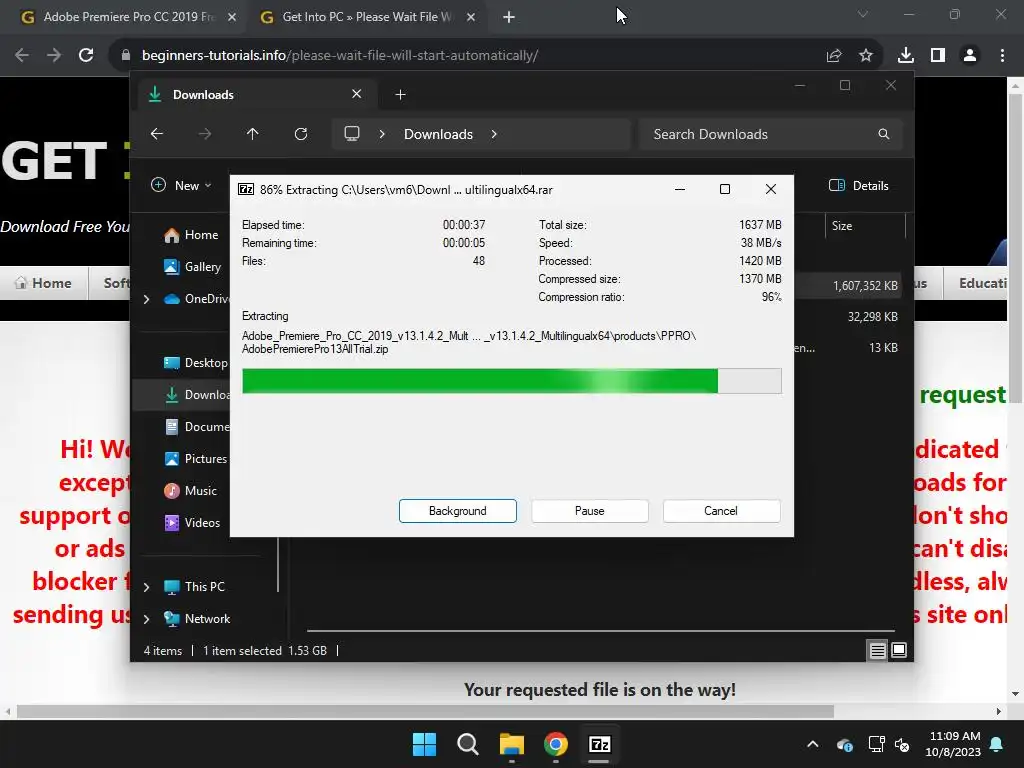Close the Adobe Premiere Pro Chrome tab
Viewport: 1024px width, 768px height.
click(x=232, y=17)
